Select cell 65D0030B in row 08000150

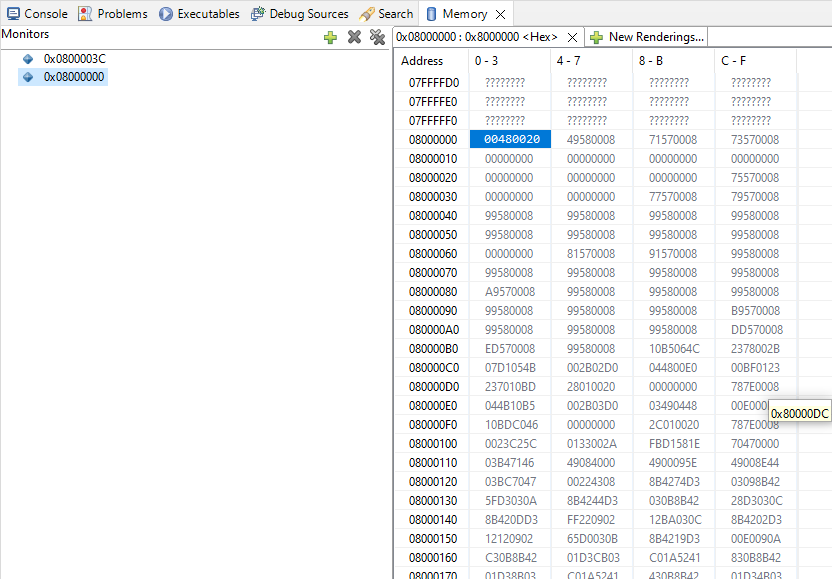[x=592, y=539]
